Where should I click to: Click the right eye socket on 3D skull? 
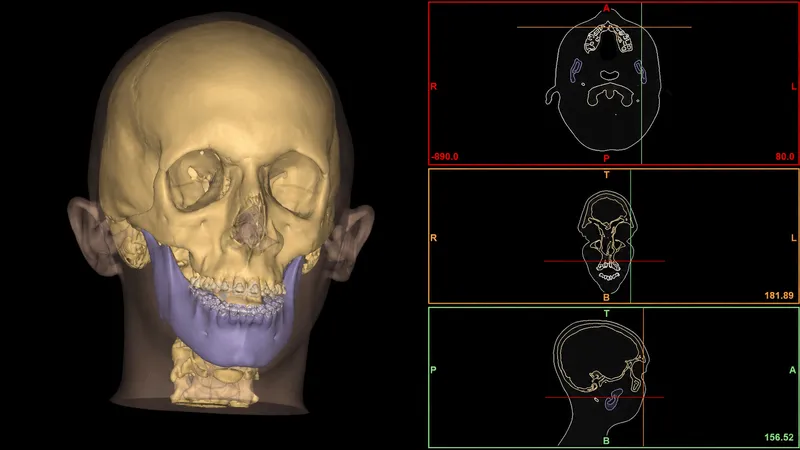(x=196, y=180)
